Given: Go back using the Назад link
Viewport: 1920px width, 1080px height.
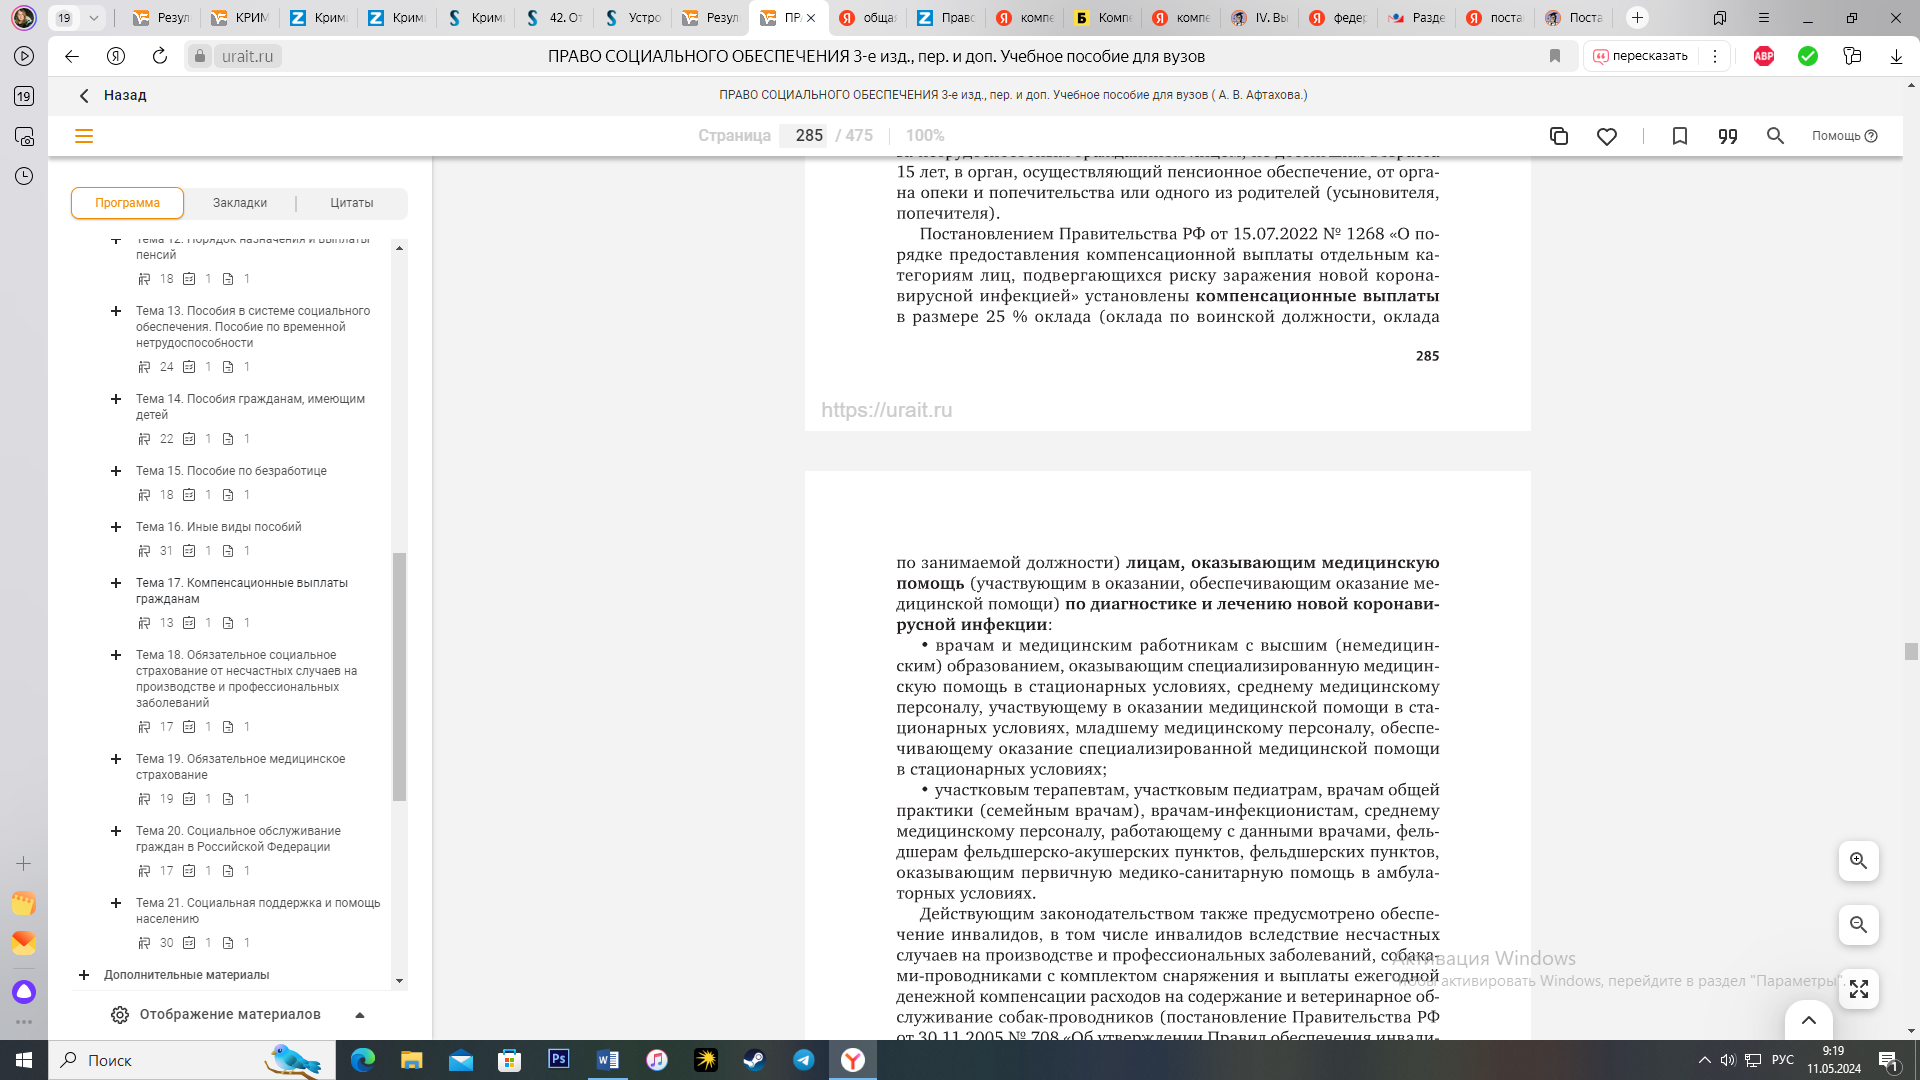Looking at the screenshot, I should [112, 95].
